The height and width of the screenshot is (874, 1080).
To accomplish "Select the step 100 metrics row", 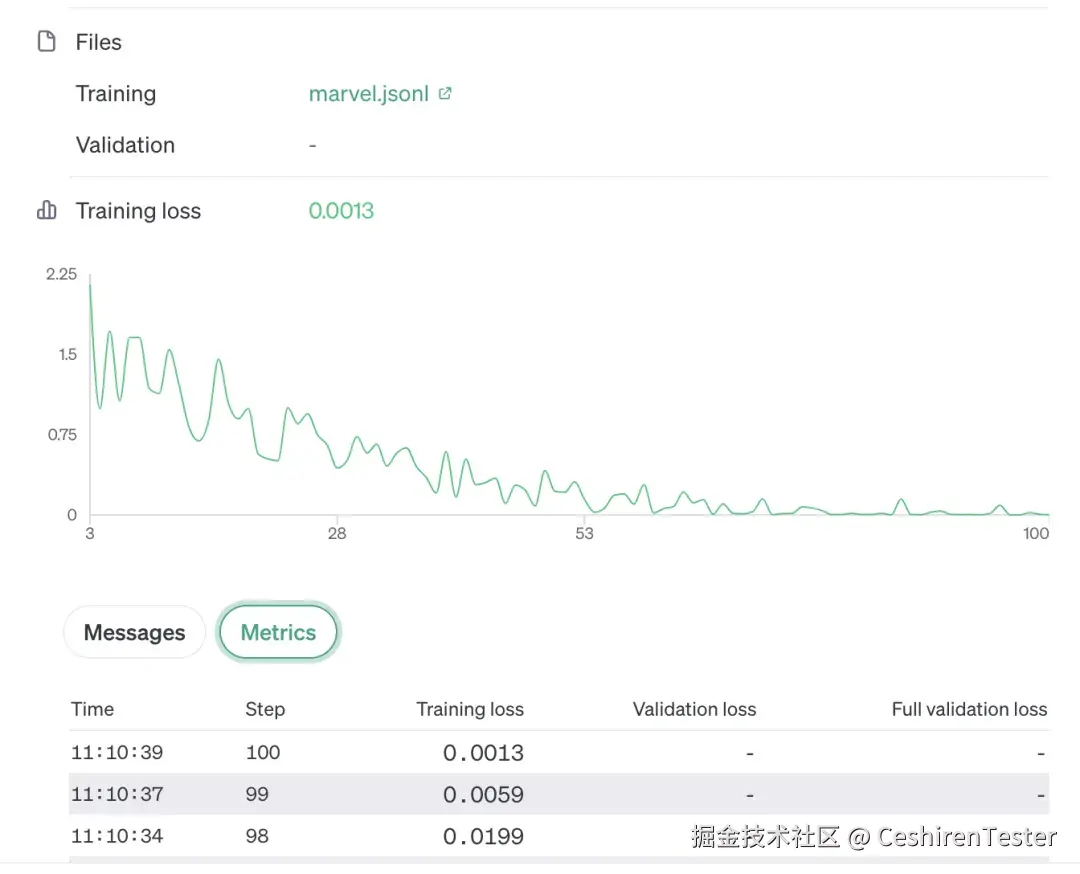I will tap(558, 753).
